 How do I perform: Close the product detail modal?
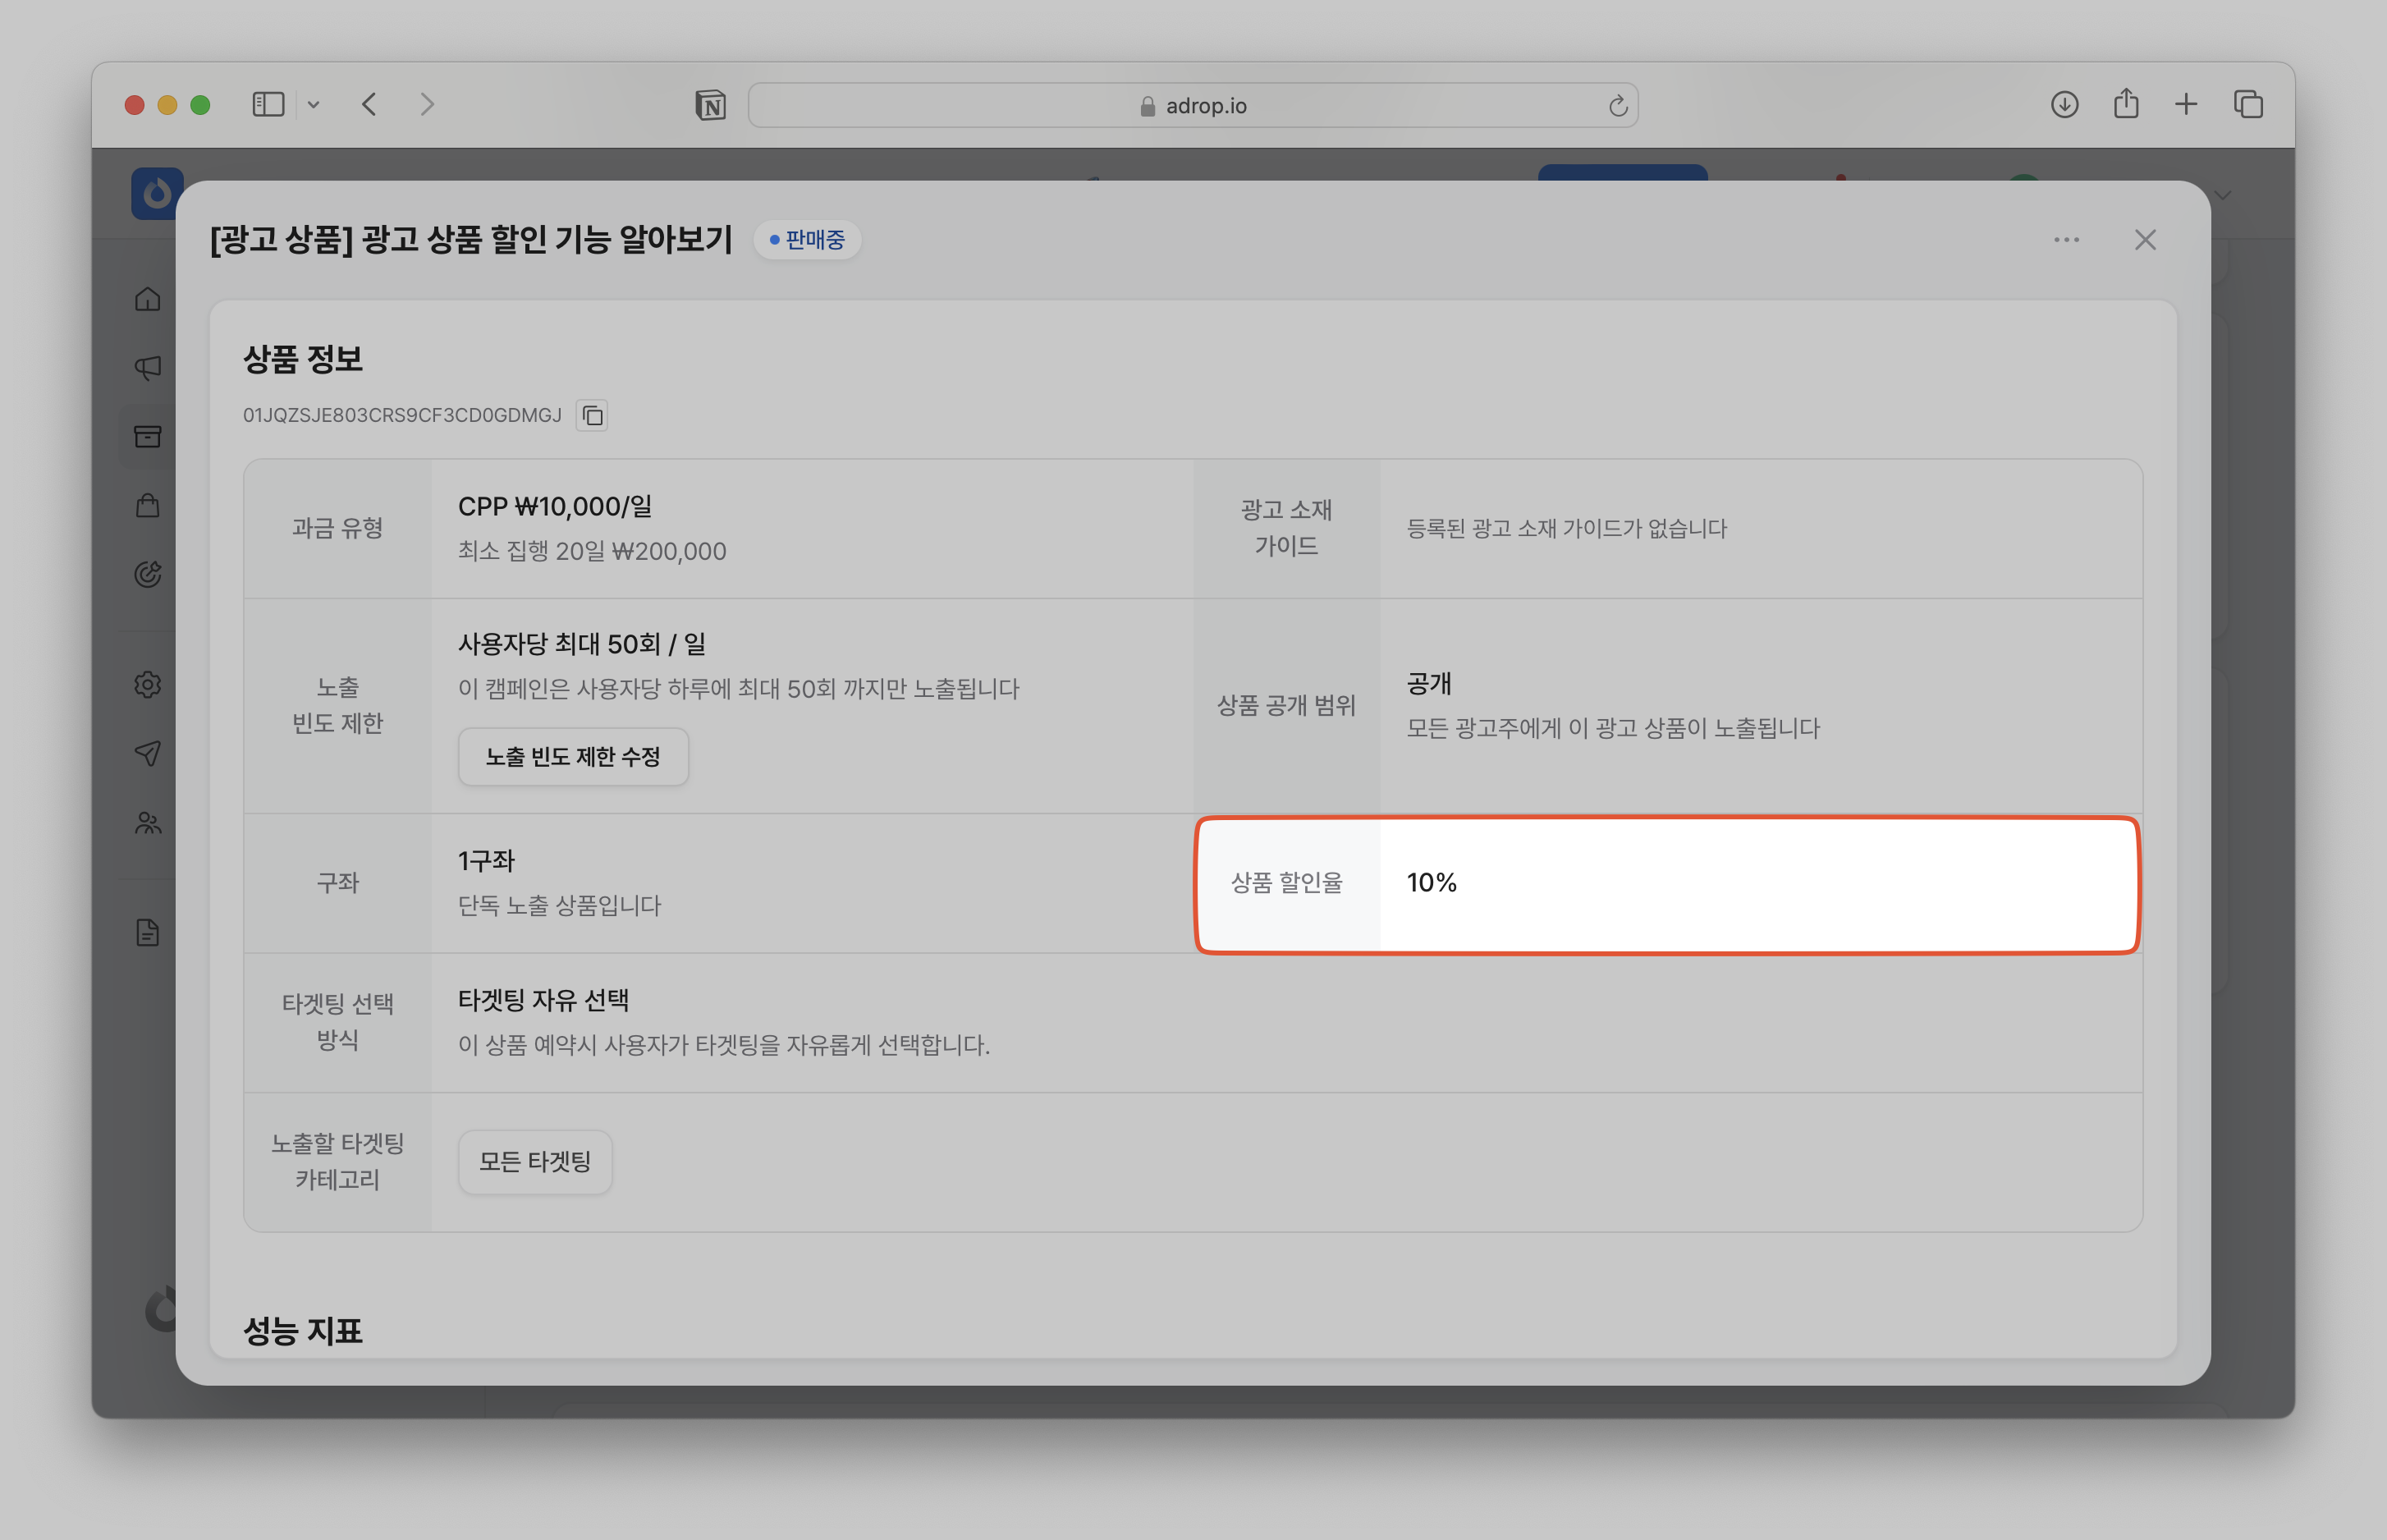pyautogui.click(x=2144, y=240)
